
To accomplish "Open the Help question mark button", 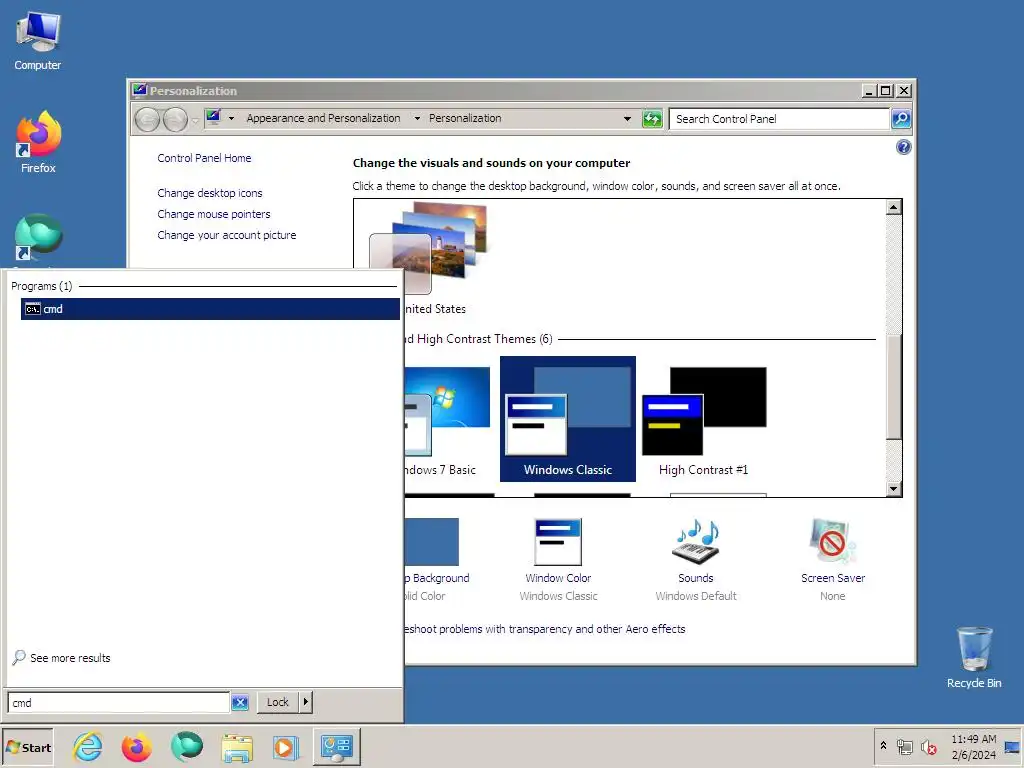I will (904, 148).
